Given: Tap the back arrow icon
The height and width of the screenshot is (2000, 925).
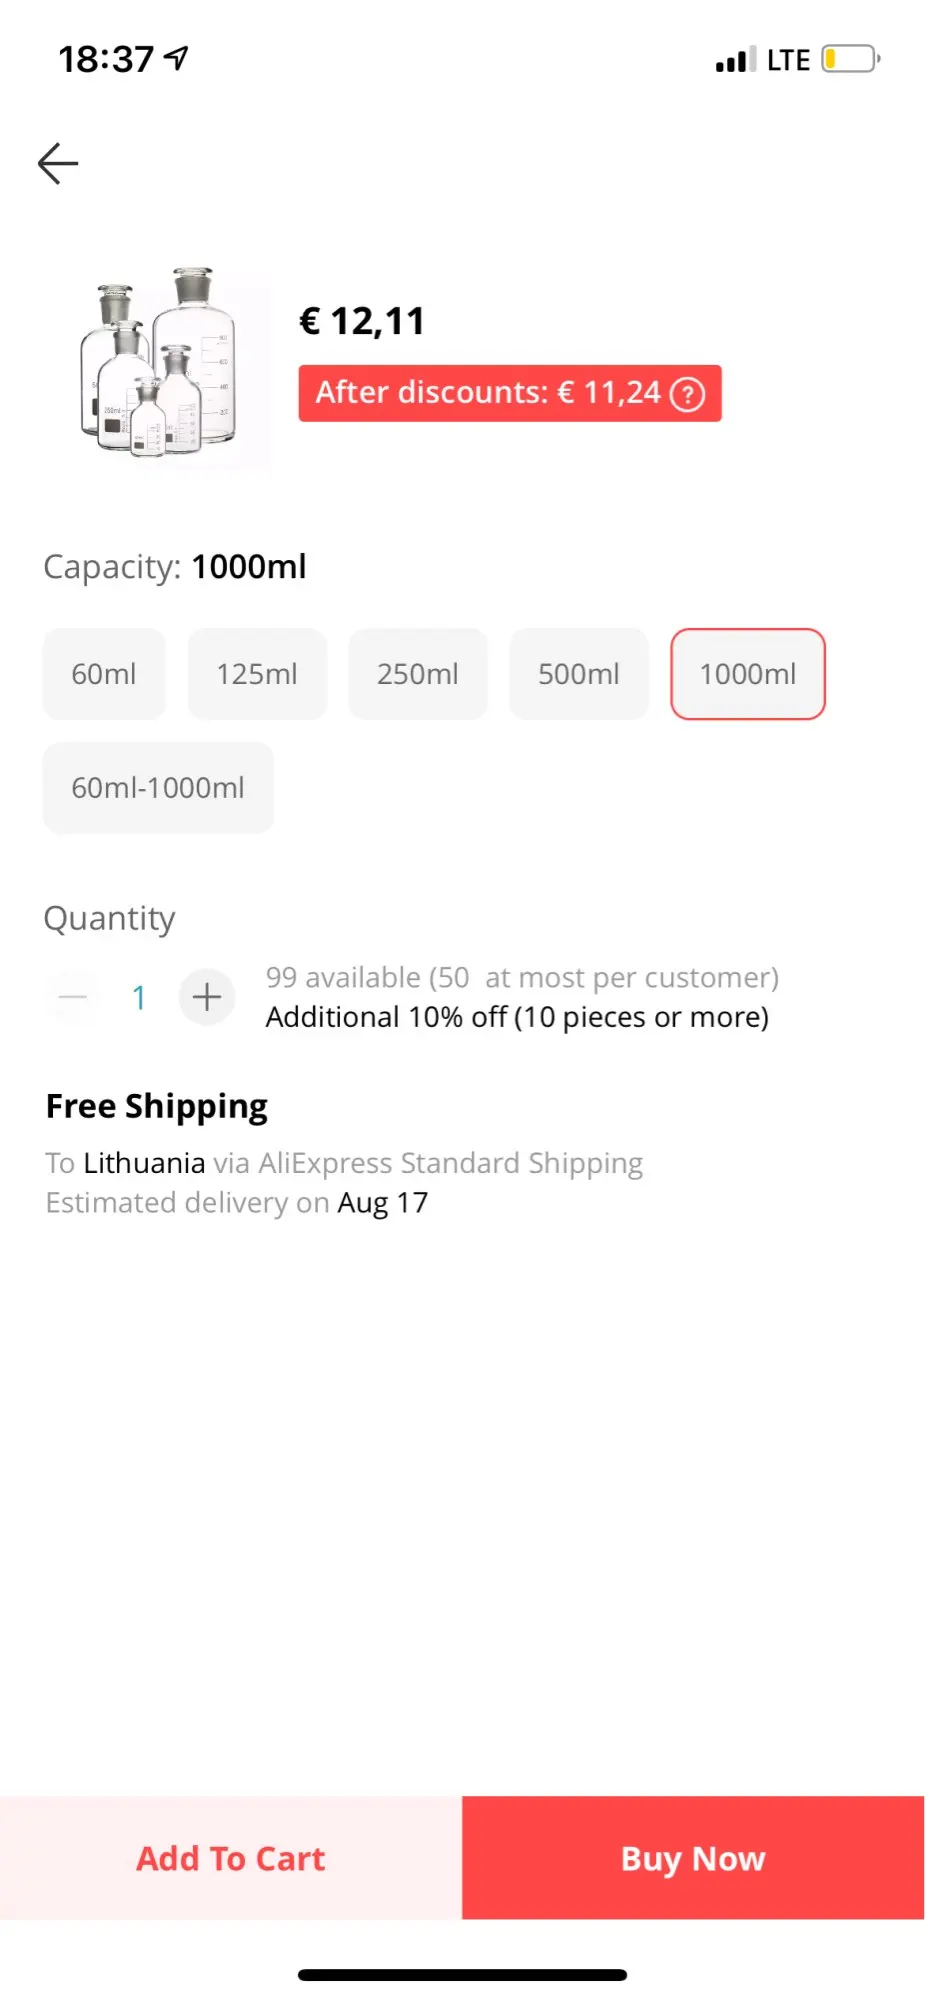Looking at the screenshot, I should tap(58, 164).
